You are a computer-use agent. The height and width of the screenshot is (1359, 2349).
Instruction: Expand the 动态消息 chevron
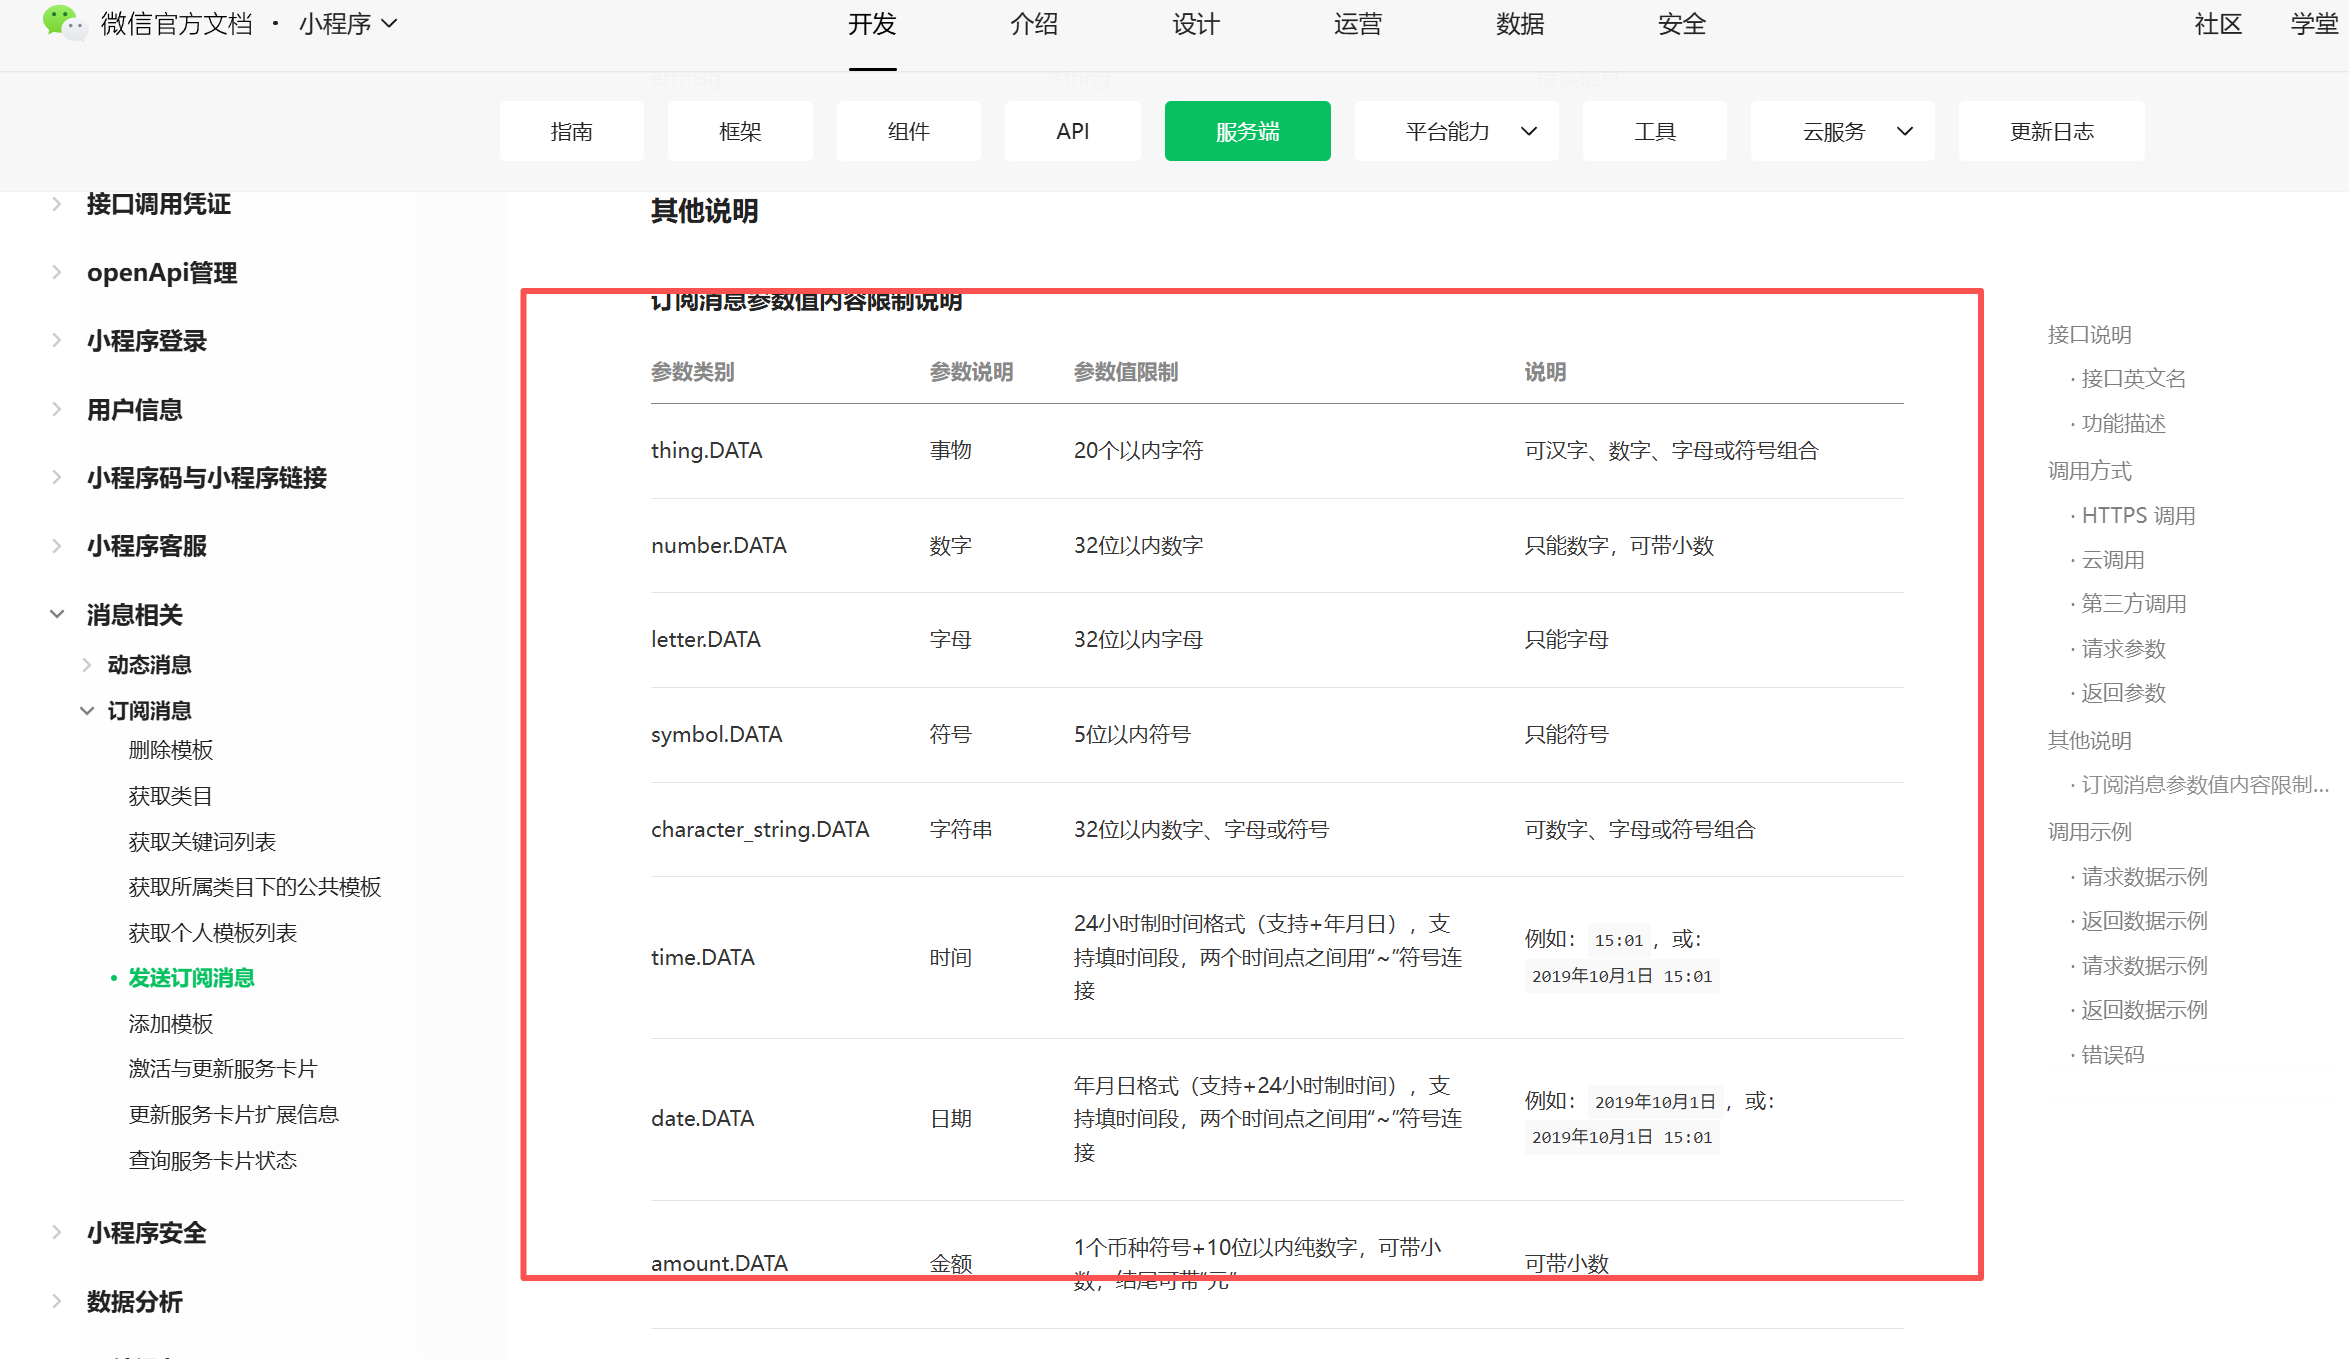(87, 664)
